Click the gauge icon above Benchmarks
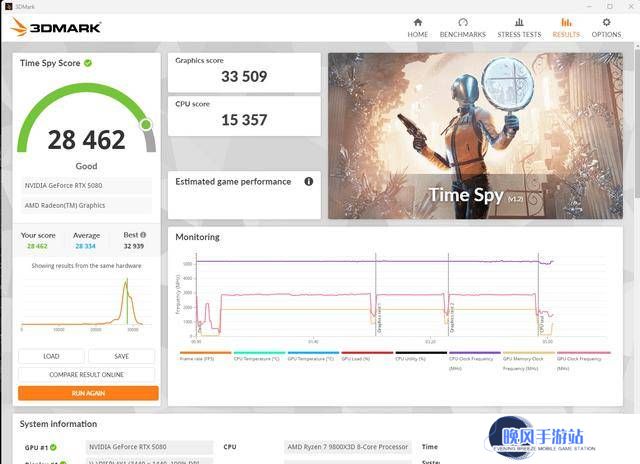The image size is (640, 464). click(463, 22)
